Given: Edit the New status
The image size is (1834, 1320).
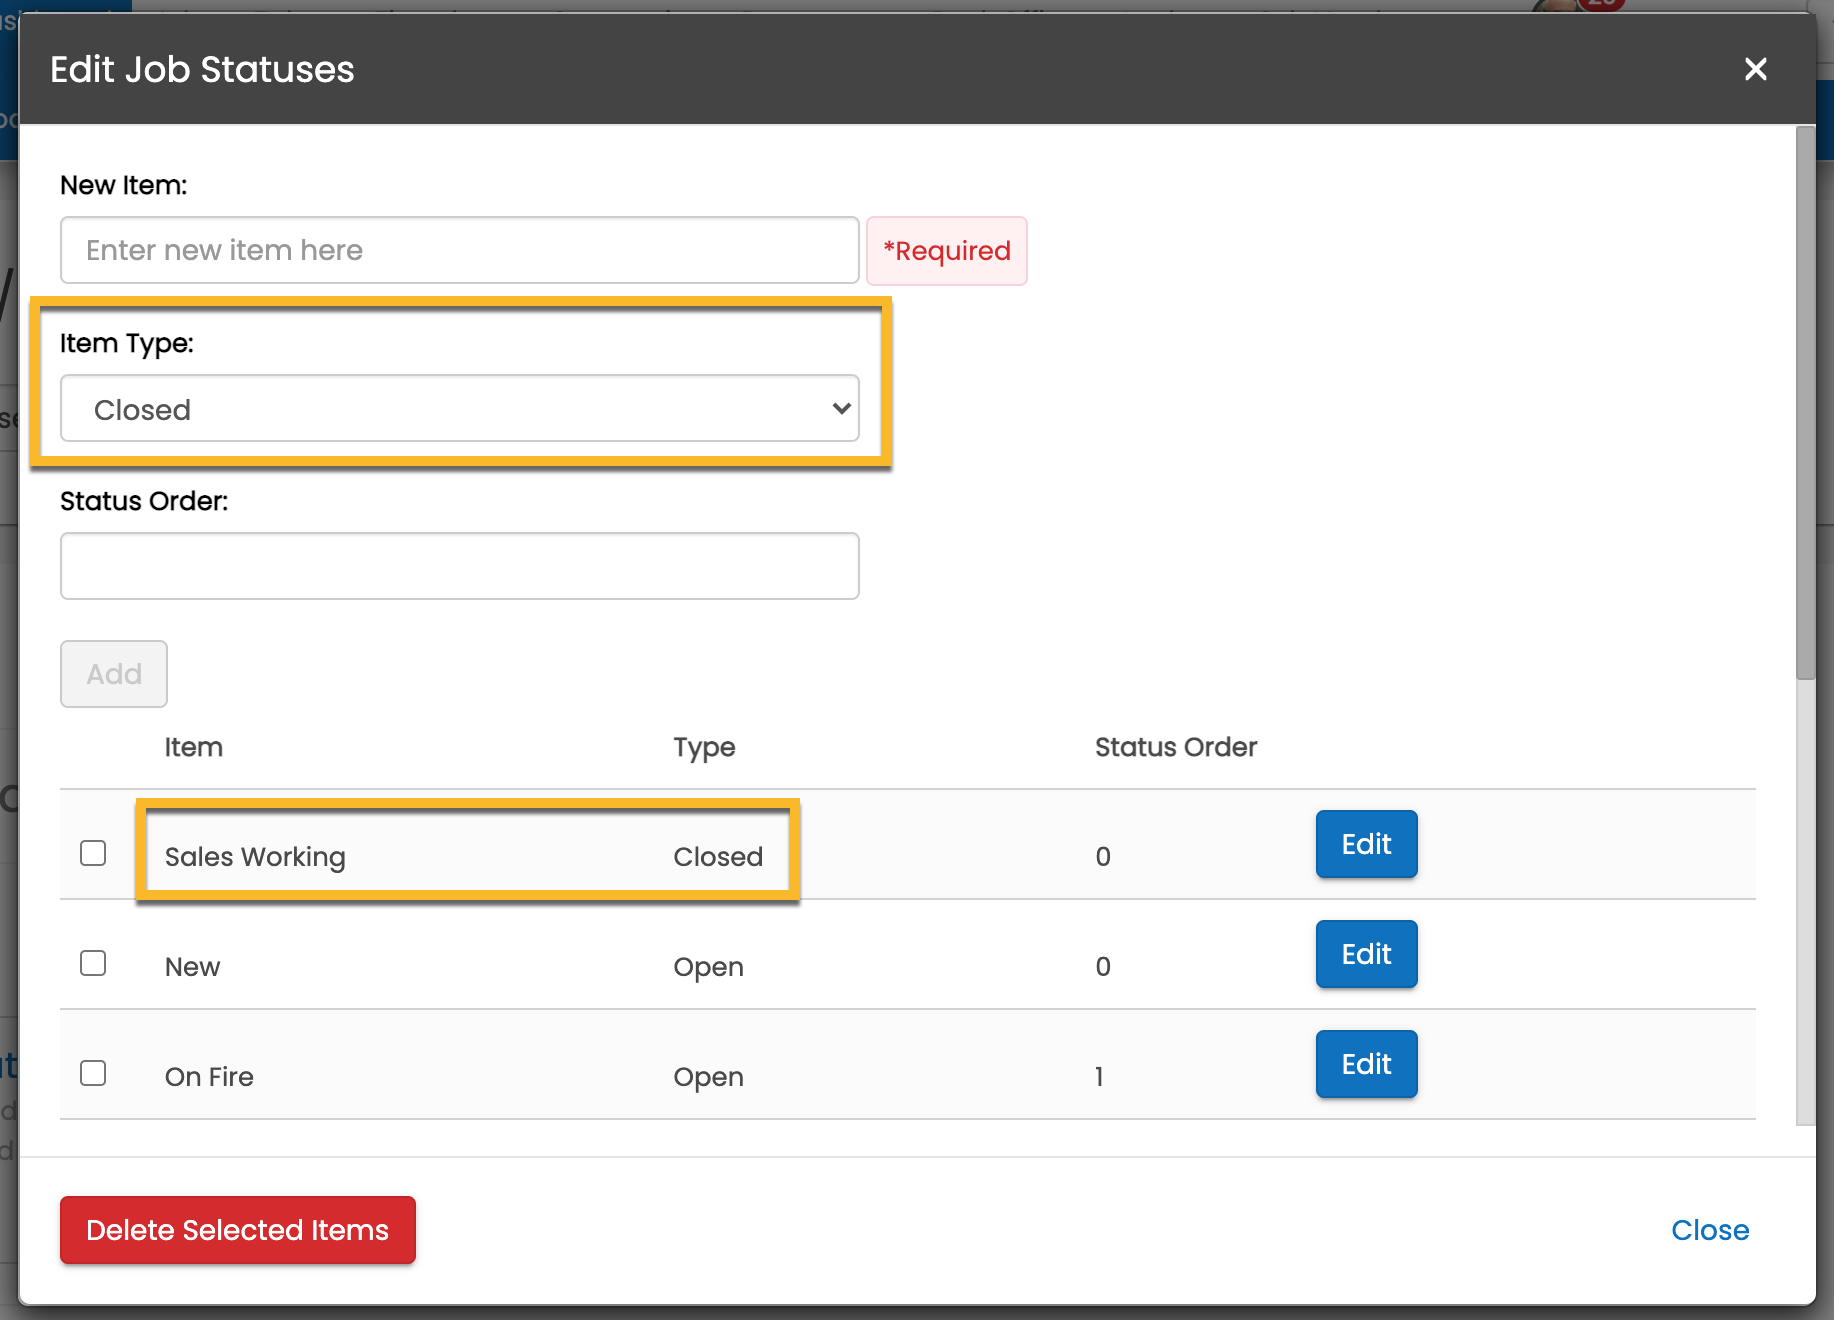Looking at the screenshot, I should 1366,954.
